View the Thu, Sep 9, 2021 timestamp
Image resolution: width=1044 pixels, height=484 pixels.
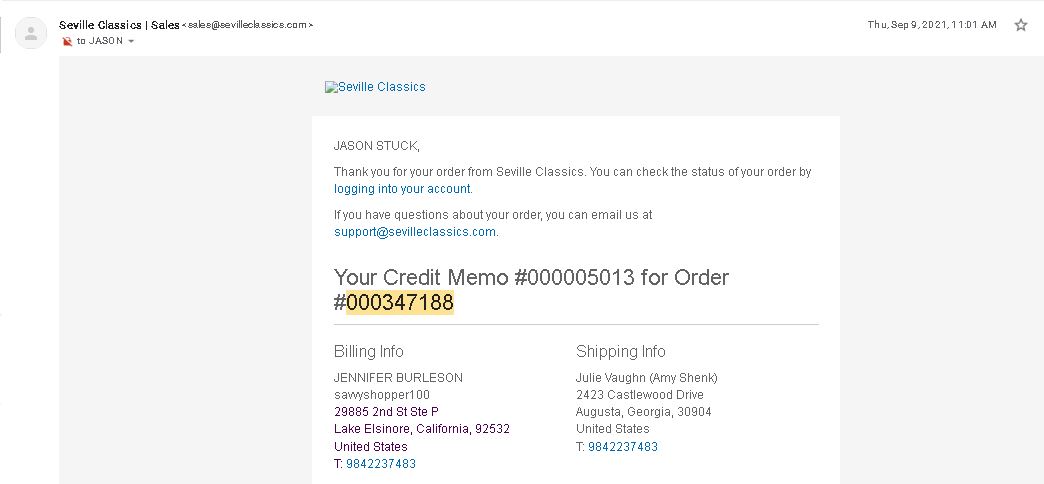932,25
